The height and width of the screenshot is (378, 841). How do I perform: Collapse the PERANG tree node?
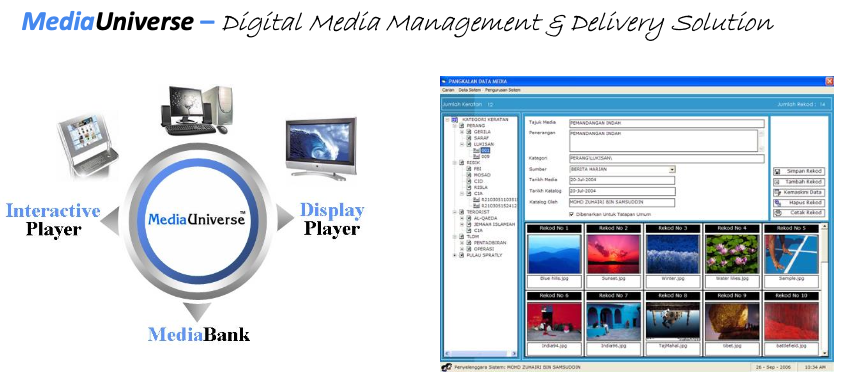(x=454, y=125)
